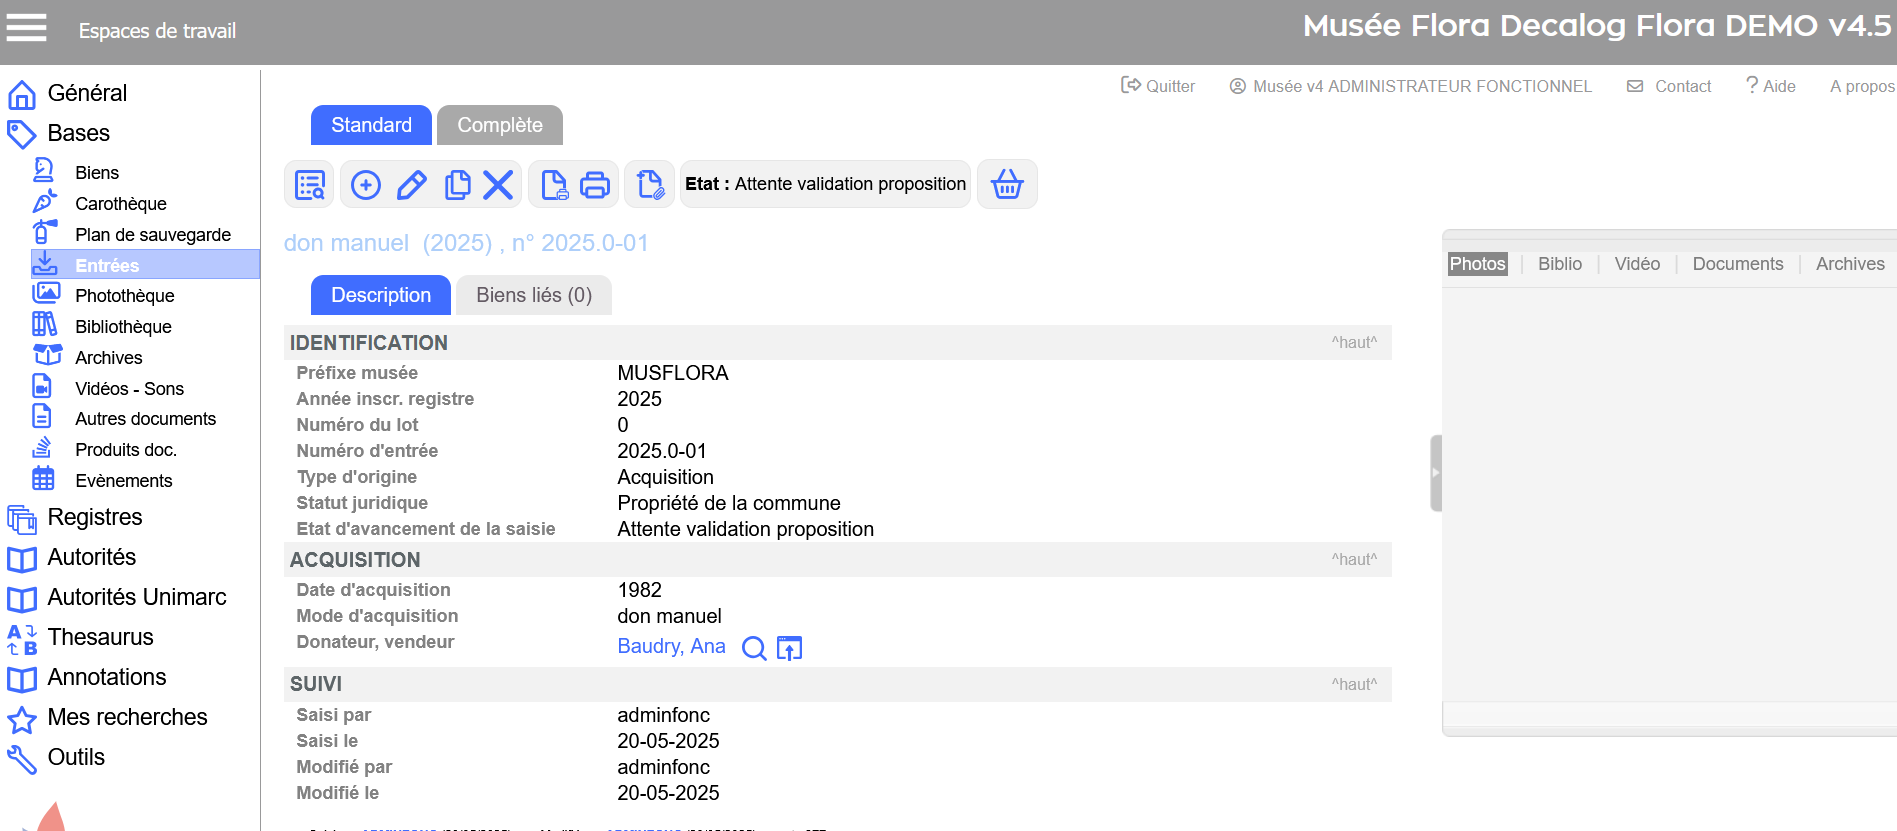Open the Biens liés (0) tab

point(533,295)
